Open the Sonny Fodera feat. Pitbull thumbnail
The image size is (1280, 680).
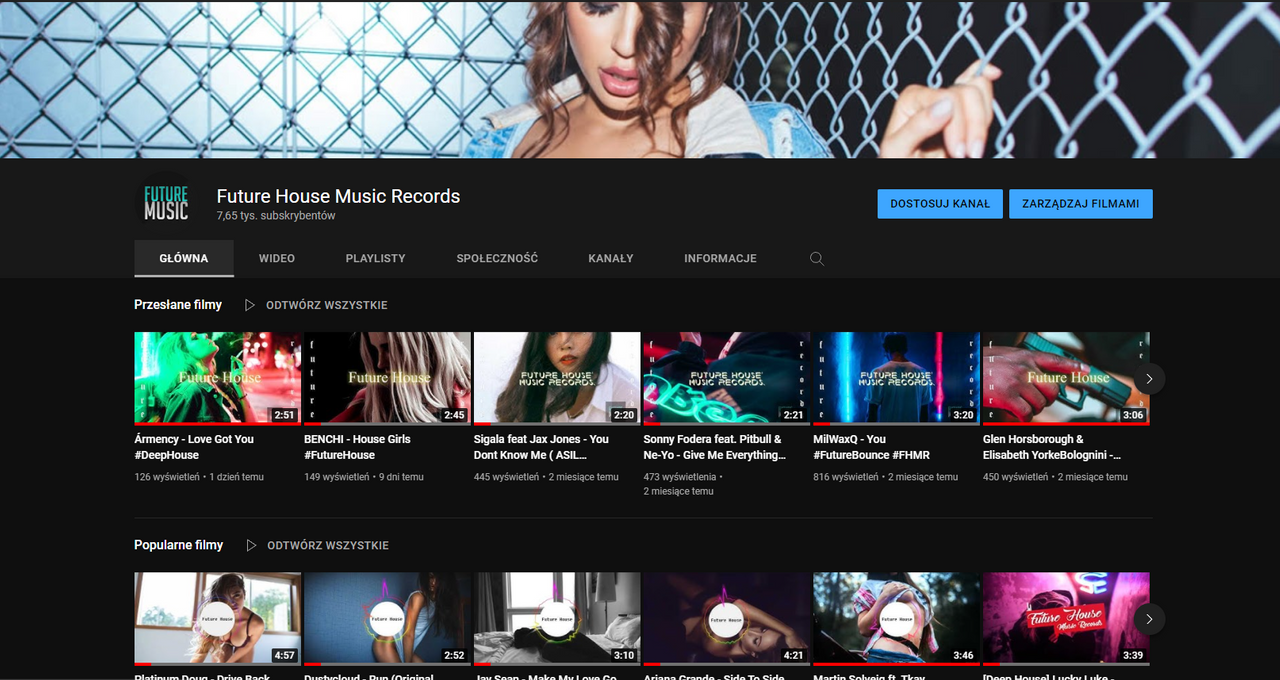point(727,379)
